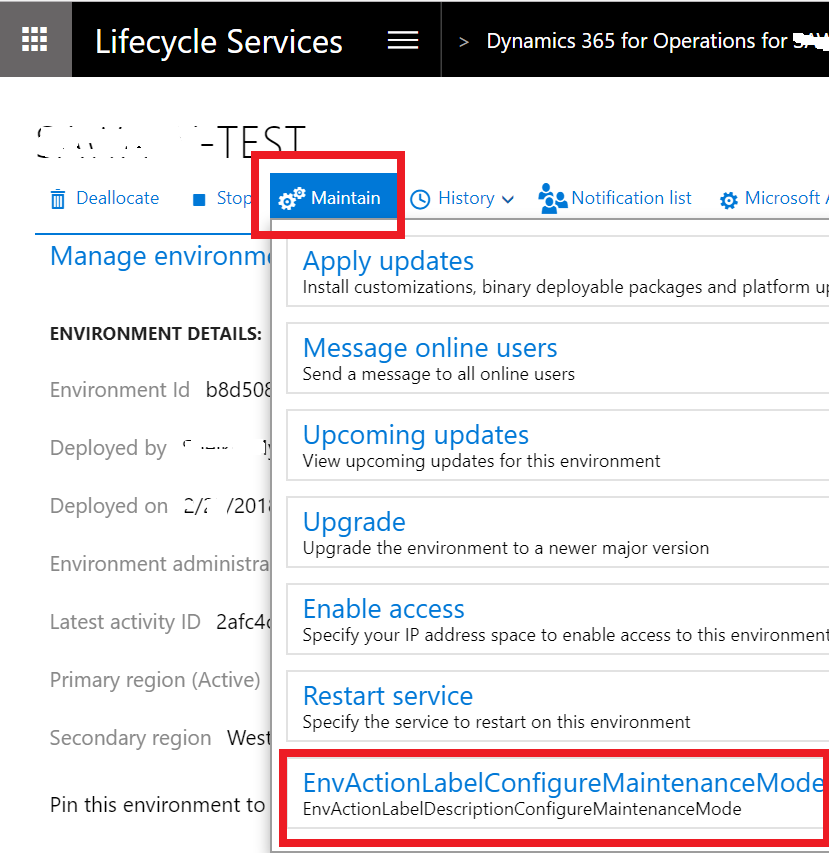Select Apply updates from the Maintain menu
The image size is (829, 853).
tap(388, 261)
